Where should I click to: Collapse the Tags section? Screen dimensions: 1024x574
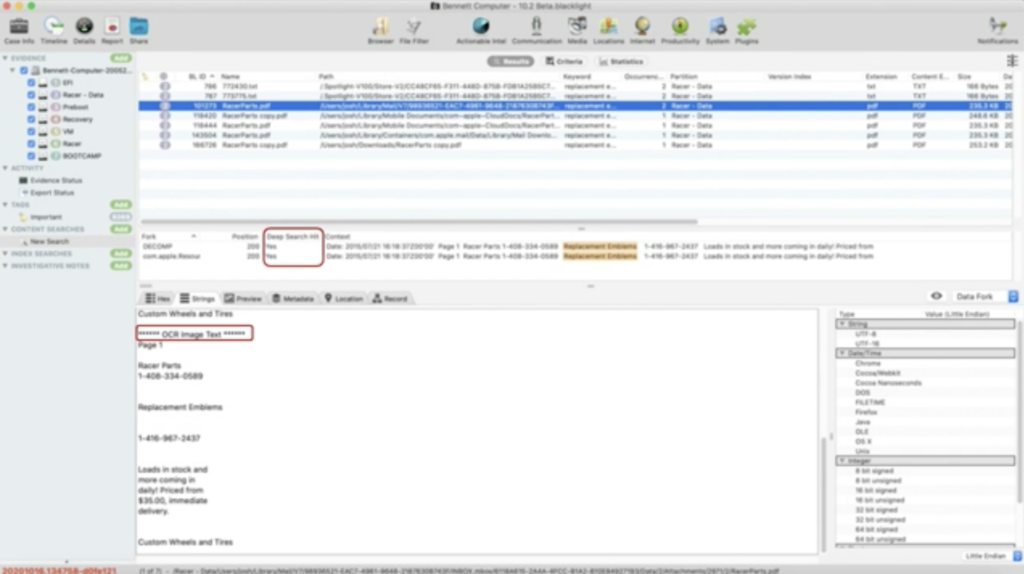click(x=5, y=204)
